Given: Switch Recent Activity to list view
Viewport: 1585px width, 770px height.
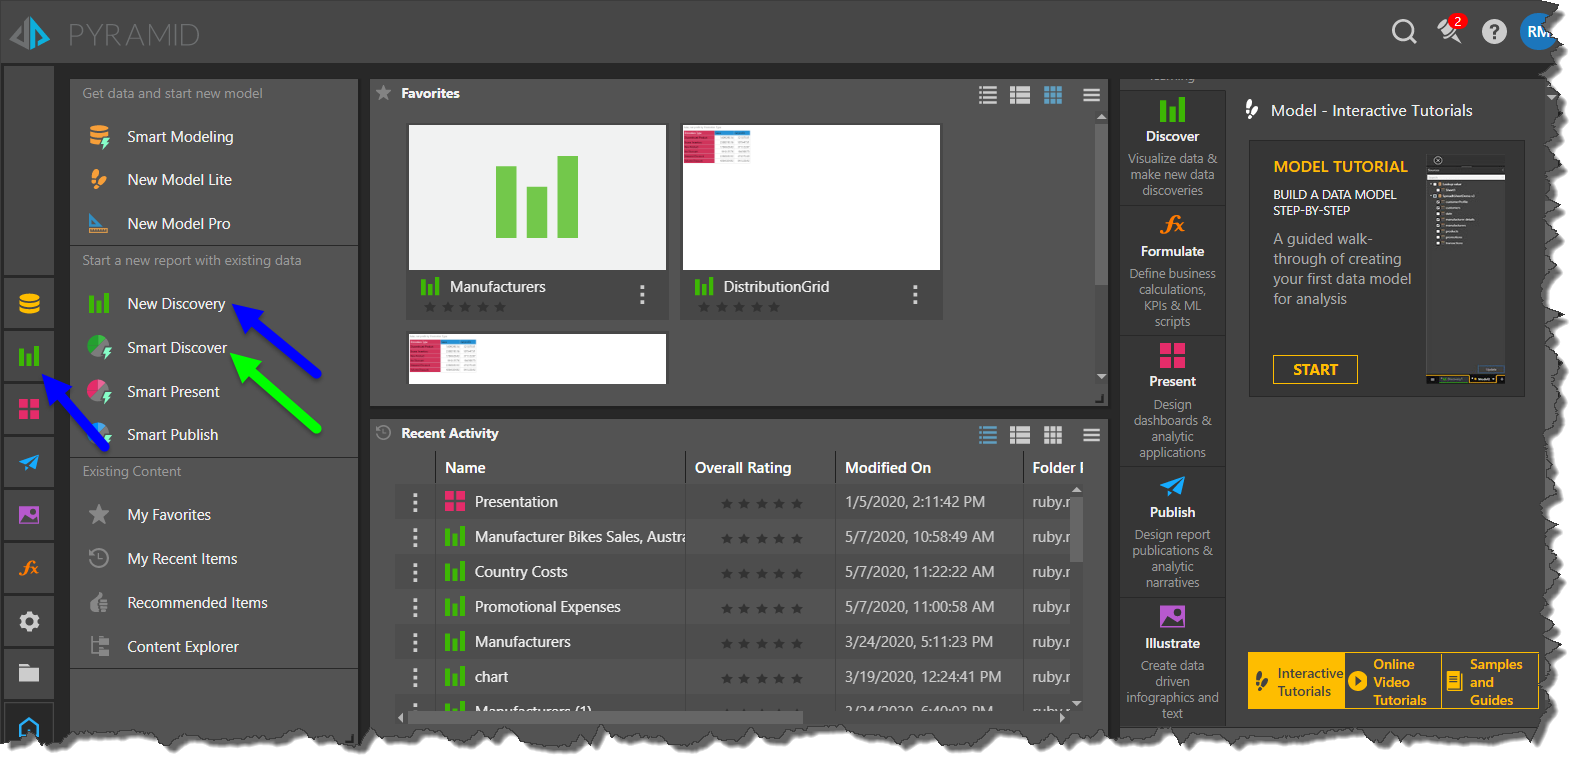Looking at the screenshot, I should point(988,435).
